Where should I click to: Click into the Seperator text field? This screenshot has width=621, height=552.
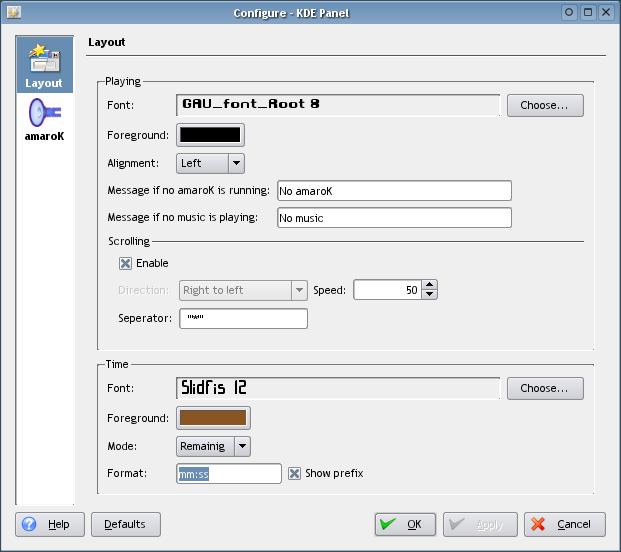[x=243, y=318]
